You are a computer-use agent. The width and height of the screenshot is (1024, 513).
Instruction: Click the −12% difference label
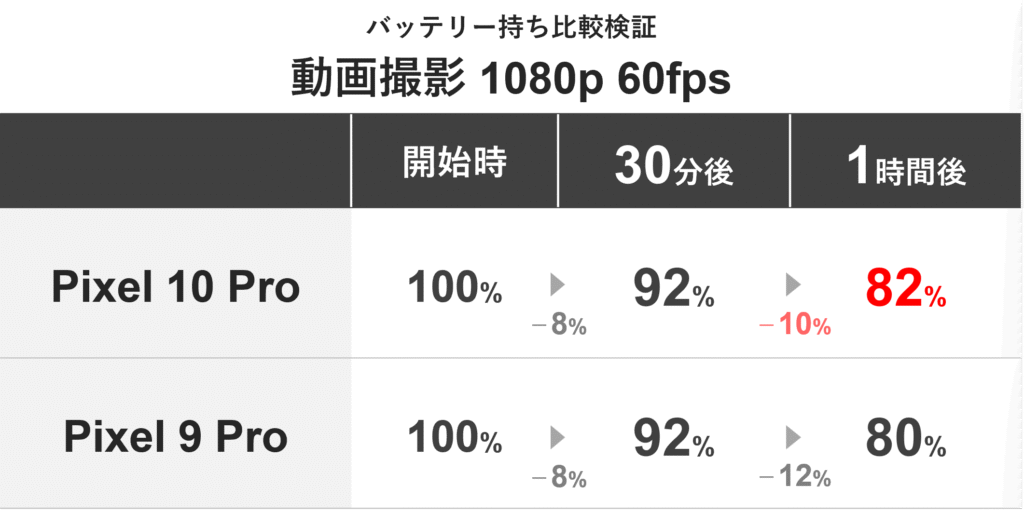(795, 478)
